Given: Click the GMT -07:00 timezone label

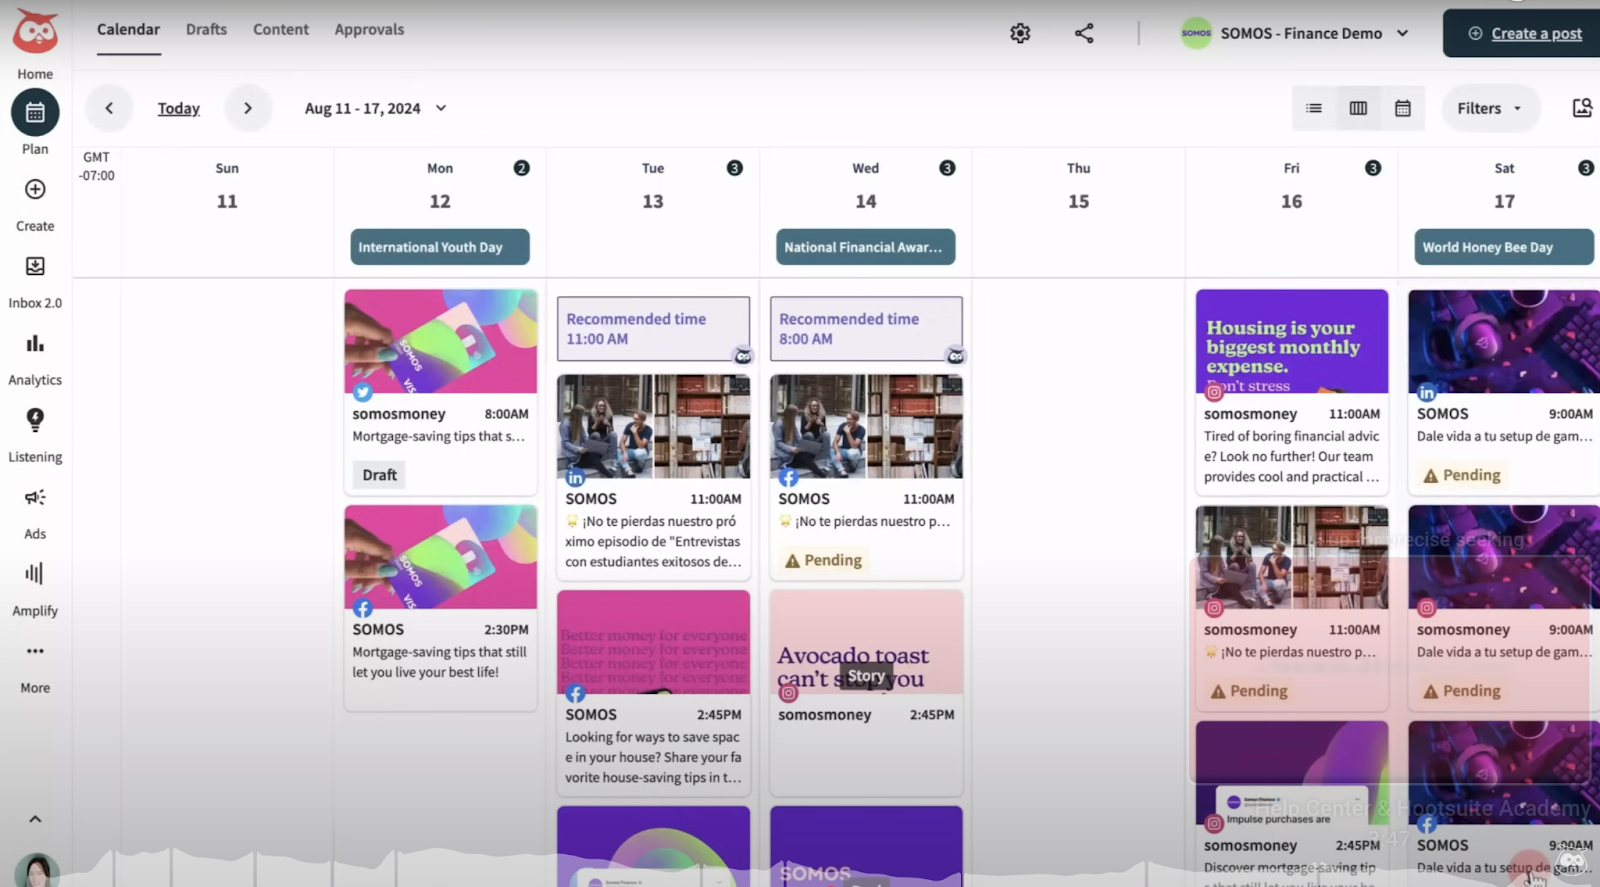Looking at the screenshot, I should pos(97,166).
